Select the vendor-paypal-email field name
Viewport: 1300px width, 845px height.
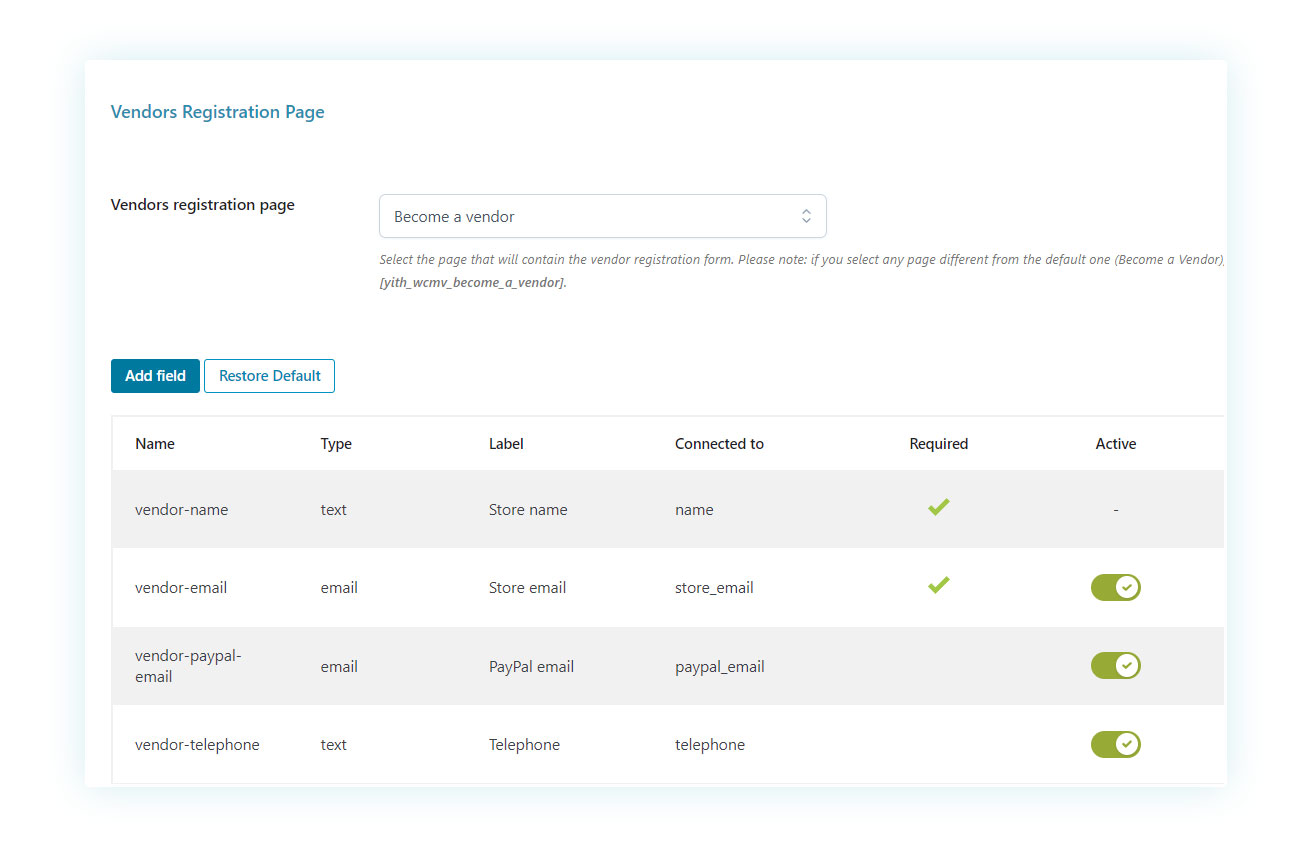pos(188,666)
